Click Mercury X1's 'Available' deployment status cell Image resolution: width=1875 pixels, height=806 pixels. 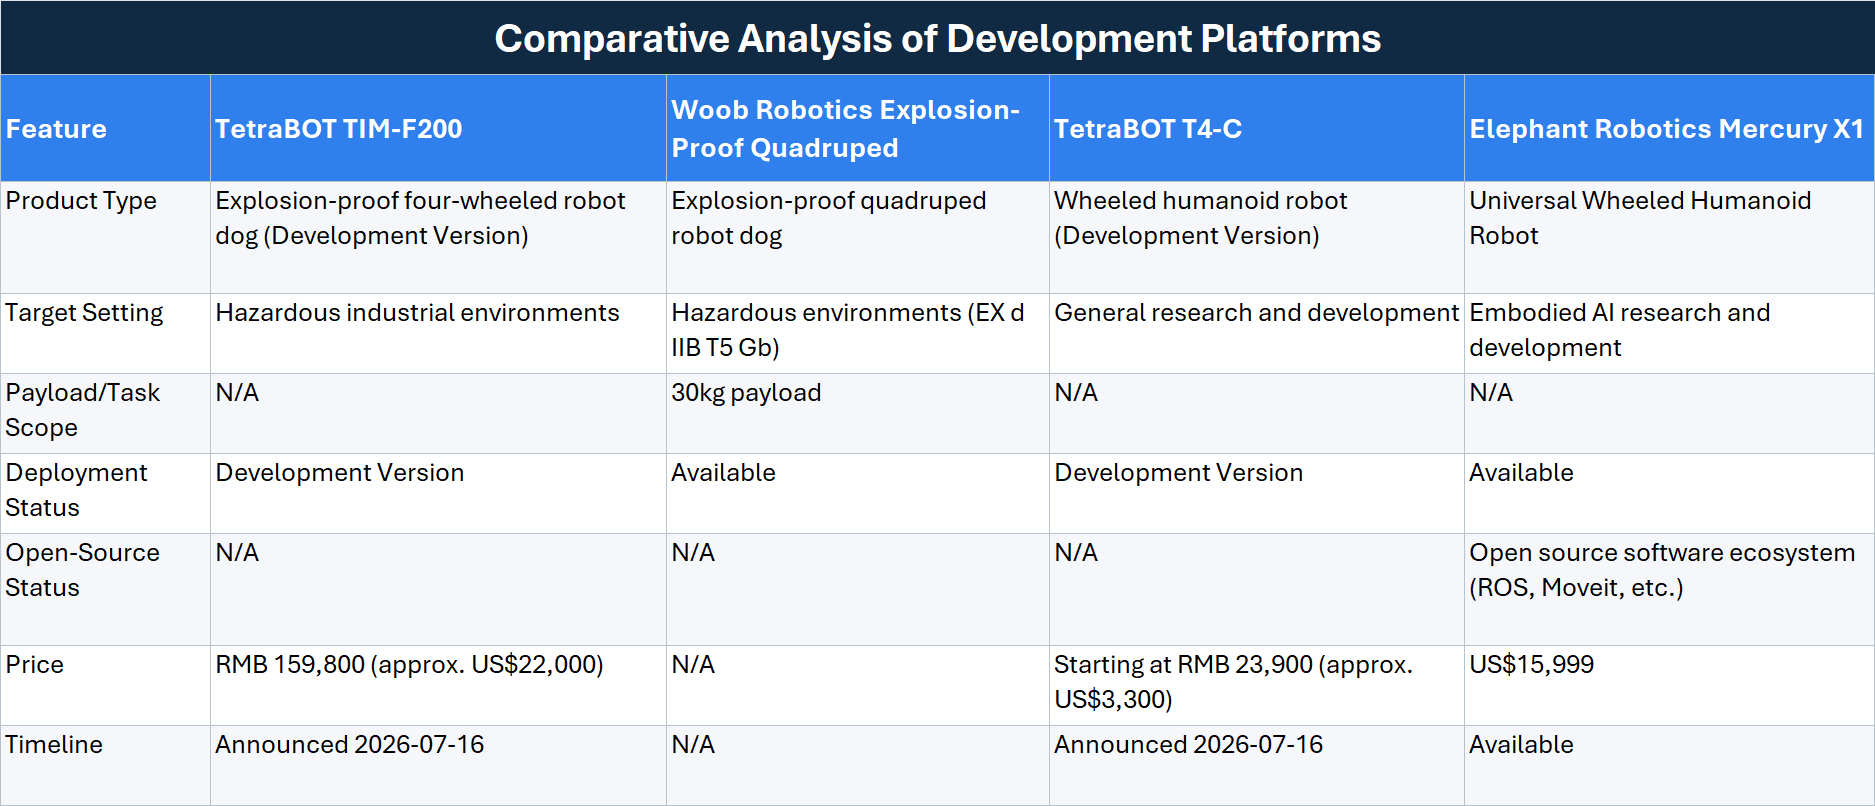tap(1669, 493)
